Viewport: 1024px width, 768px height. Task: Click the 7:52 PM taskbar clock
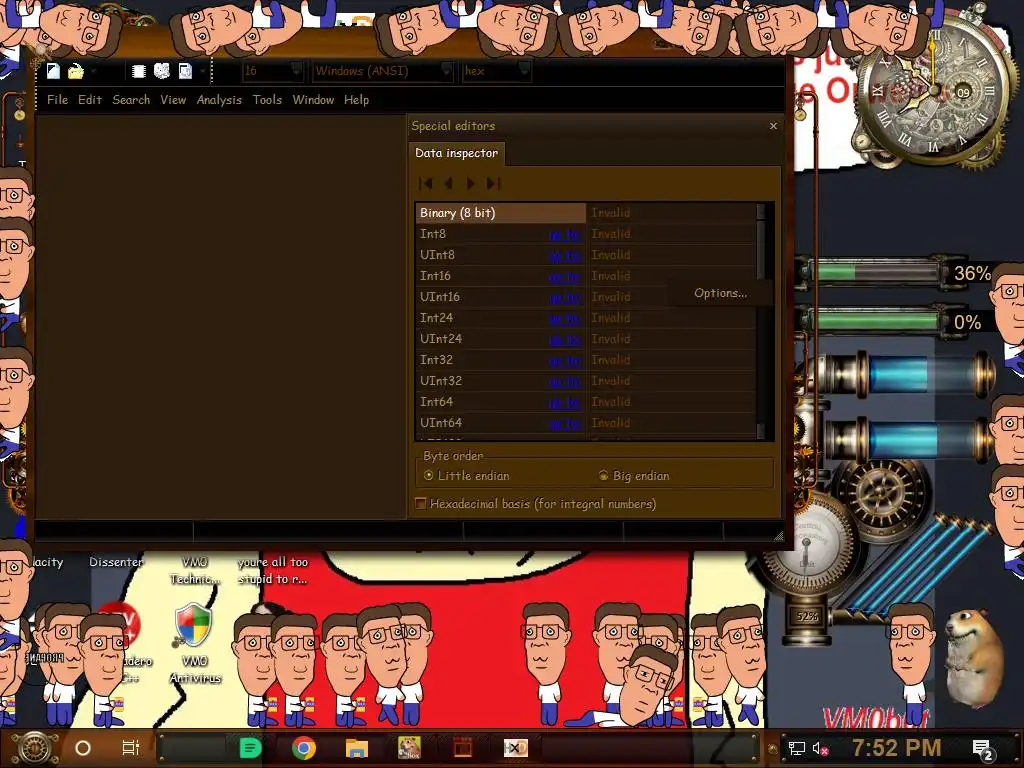[x=896, y=748]
